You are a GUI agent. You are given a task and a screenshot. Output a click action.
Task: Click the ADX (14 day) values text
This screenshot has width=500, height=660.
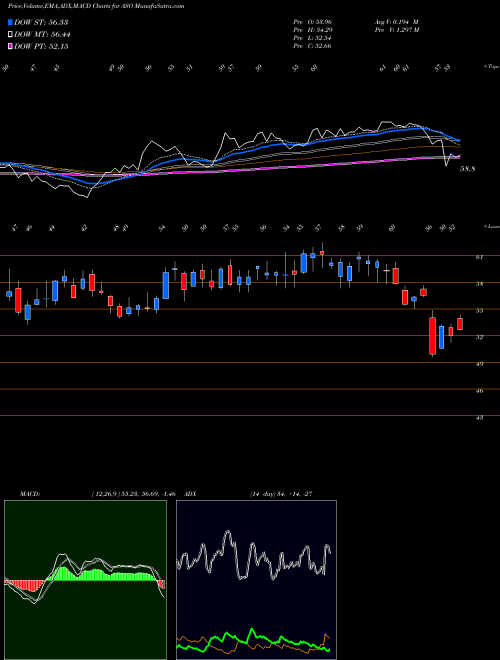[280, 494]
